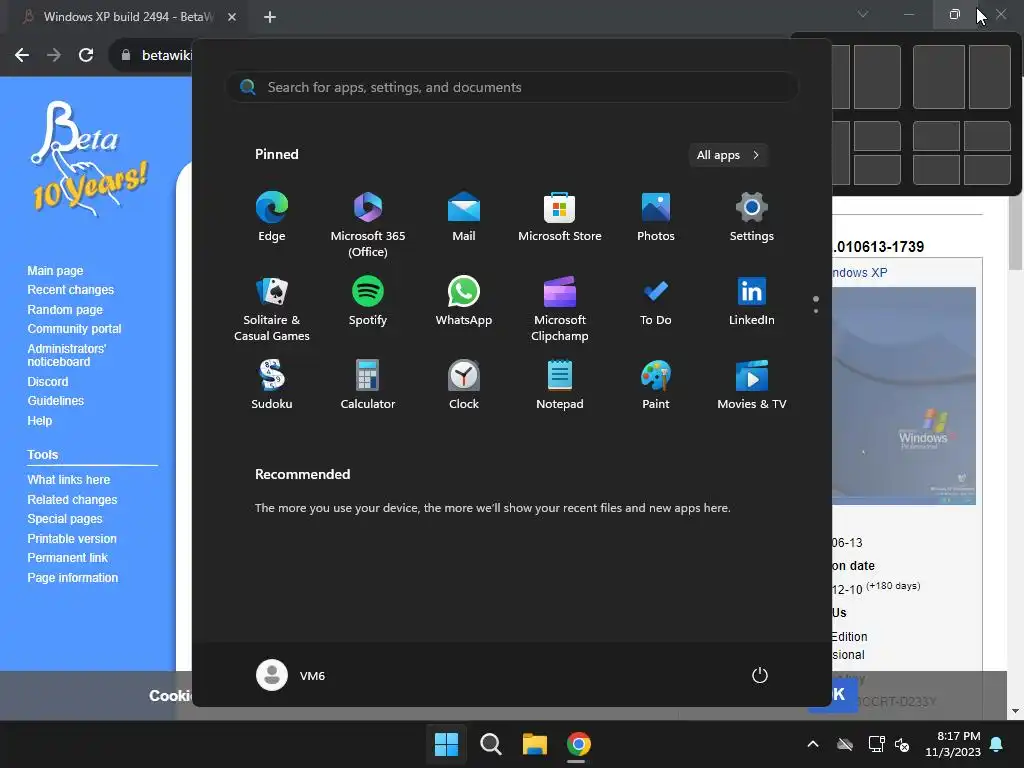1024x768 pixels.
Task: Open the clock and date flyout
Action: (953, 744)
